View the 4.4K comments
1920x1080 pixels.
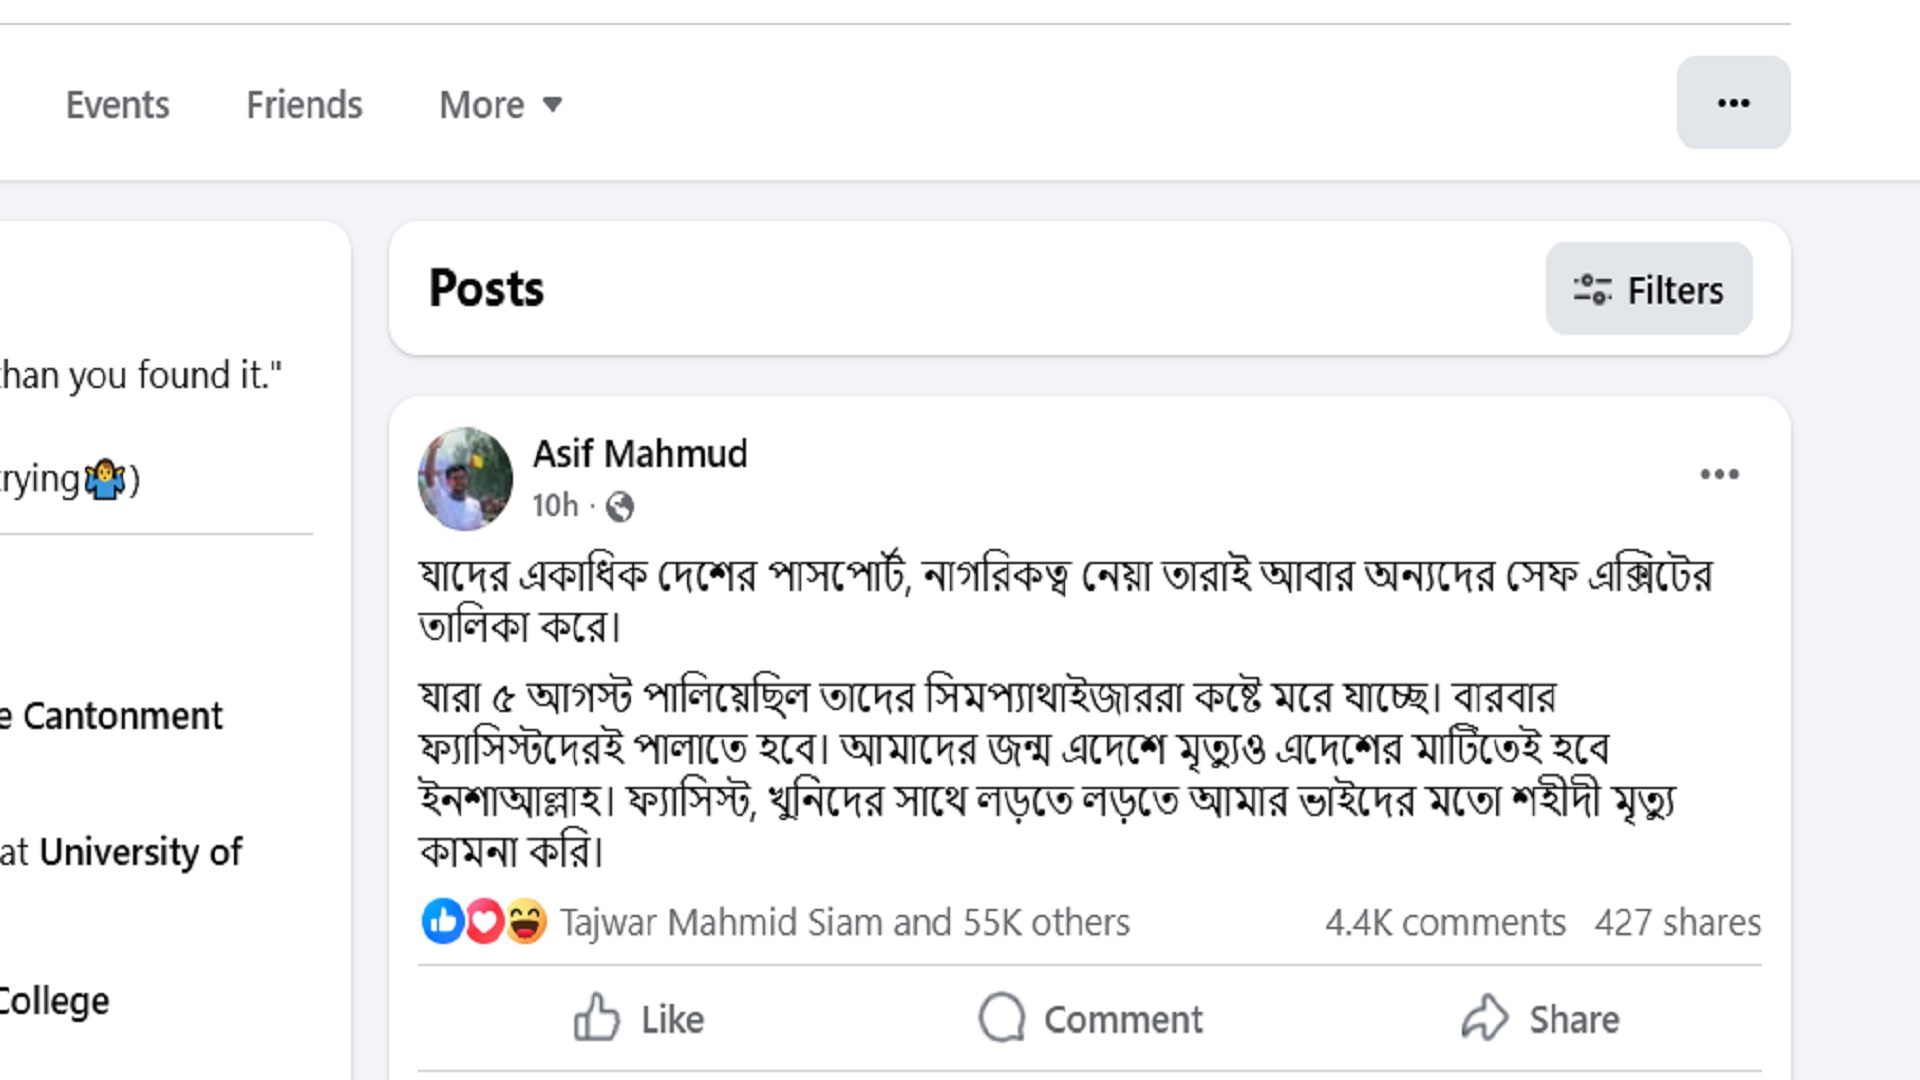click(x=1445, y=922)
